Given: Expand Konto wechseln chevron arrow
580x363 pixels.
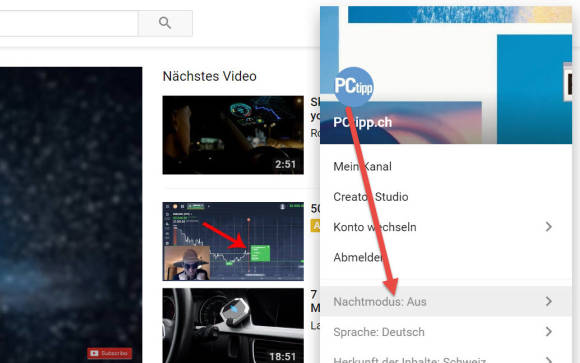Looking at the screenshot, I should click(549, 227).
